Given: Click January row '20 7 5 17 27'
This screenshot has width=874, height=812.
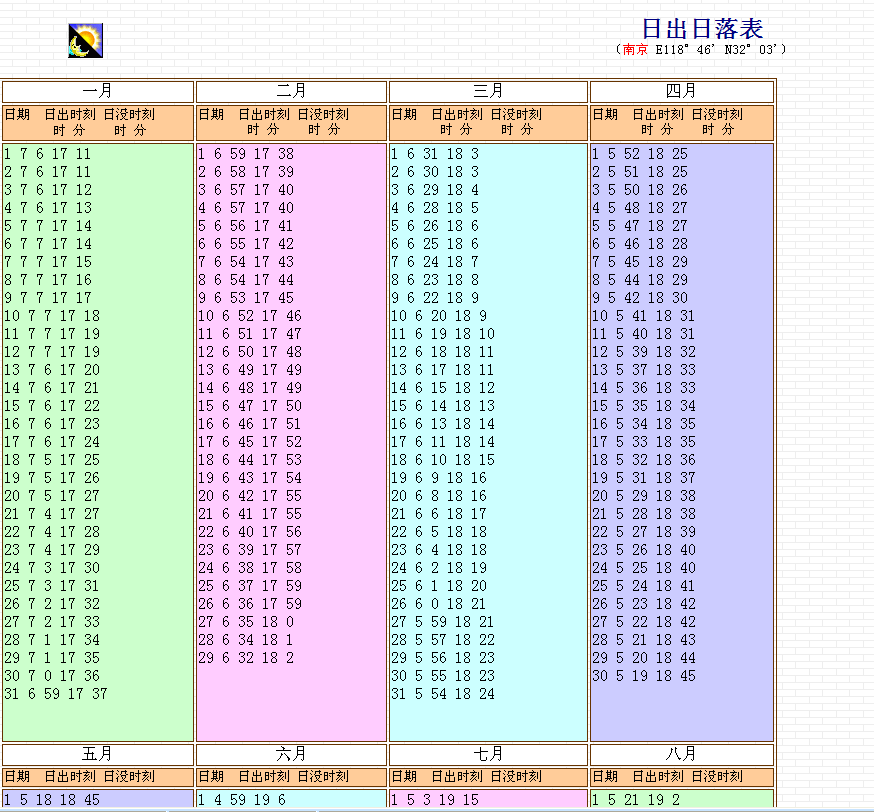Looking at the screenshot, I should coord(52,496).
